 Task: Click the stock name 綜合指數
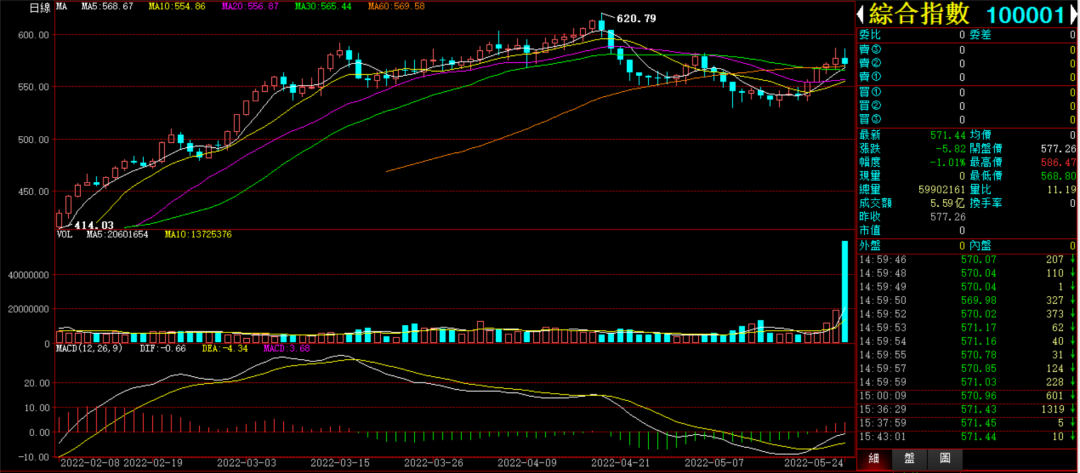pos(918,14)
